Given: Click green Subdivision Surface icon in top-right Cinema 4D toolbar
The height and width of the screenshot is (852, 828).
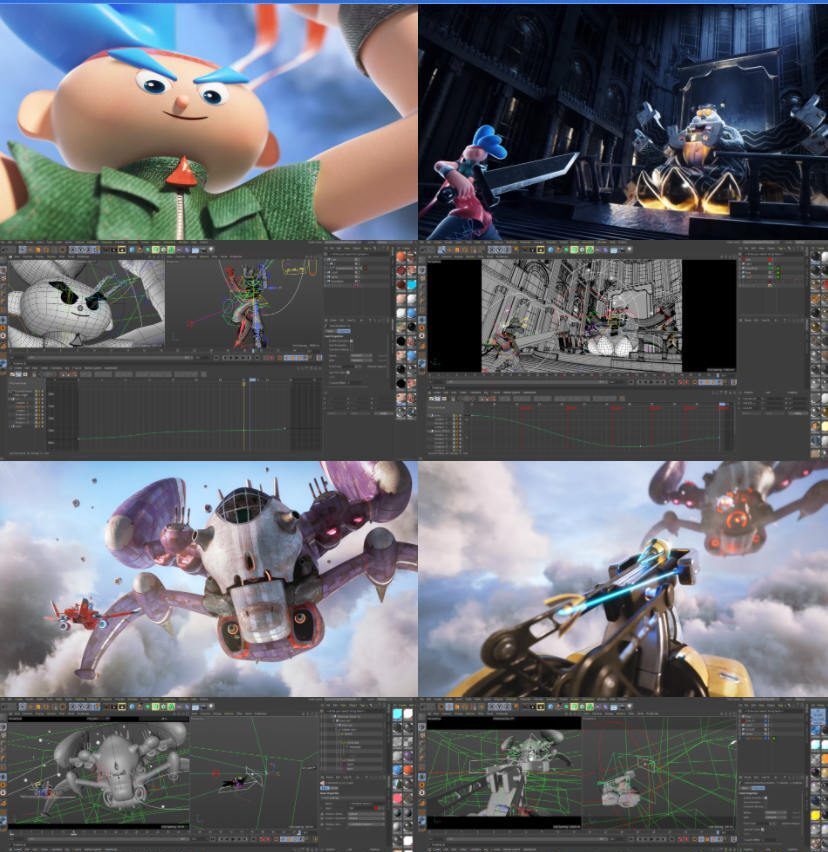Looking at the screenshot, I should [575, 249].
